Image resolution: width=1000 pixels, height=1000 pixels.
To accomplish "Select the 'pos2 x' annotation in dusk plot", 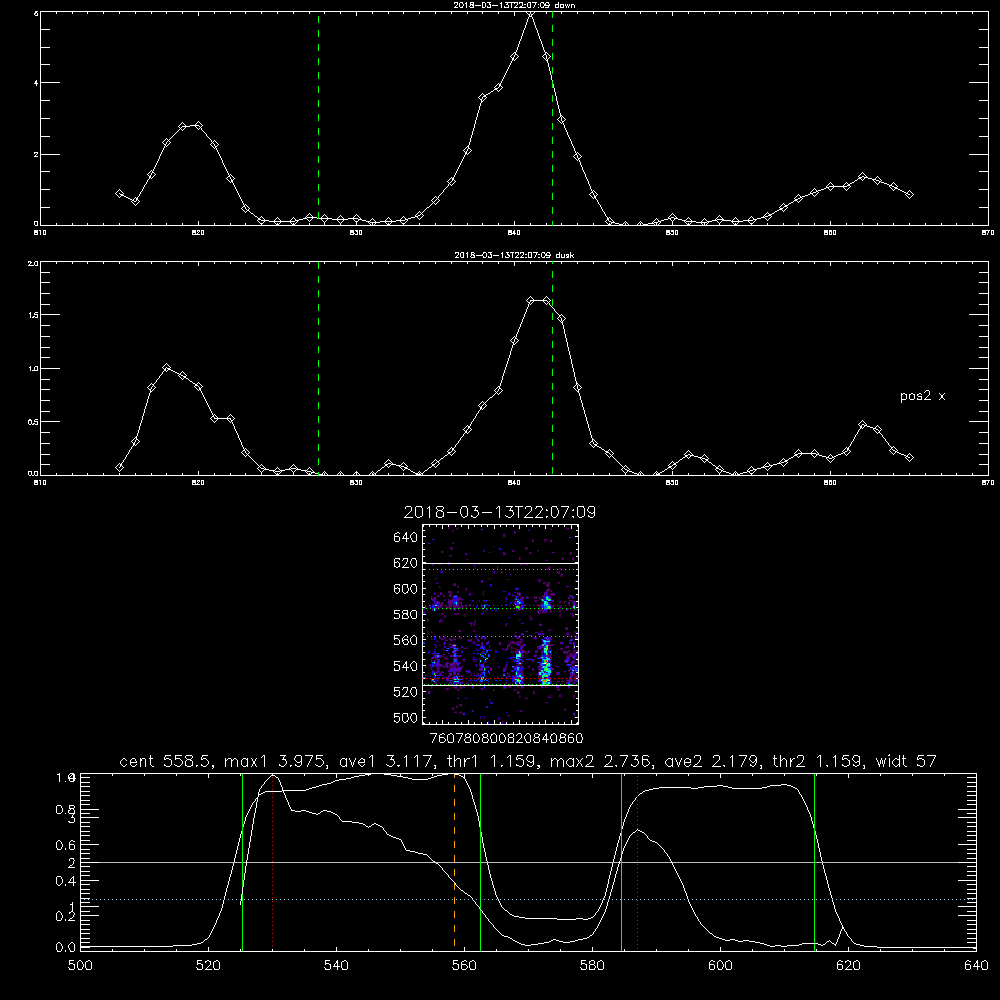I will coord(922,396).
